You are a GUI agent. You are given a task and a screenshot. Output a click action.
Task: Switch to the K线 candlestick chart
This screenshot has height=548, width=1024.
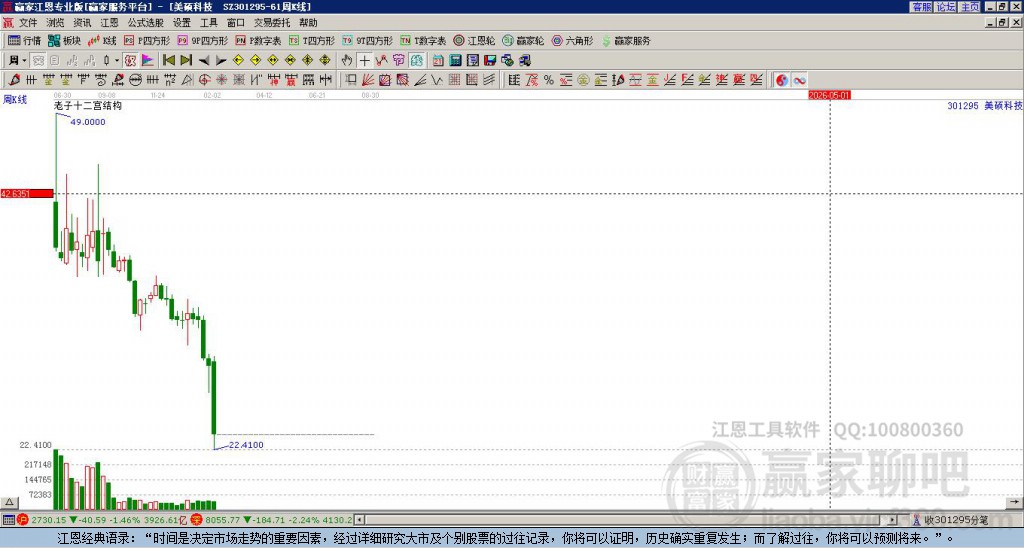pyautogui.click(x=102, y=40)
